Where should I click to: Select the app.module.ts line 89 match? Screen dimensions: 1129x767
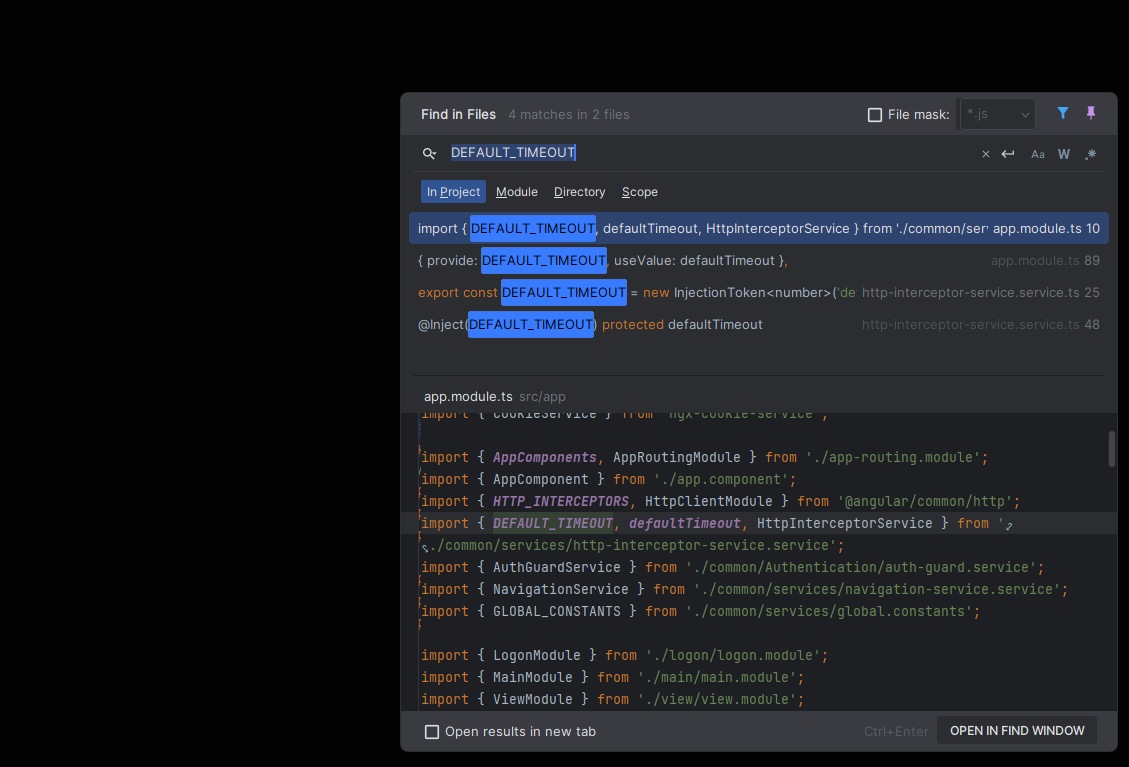[x=700, y=260]
